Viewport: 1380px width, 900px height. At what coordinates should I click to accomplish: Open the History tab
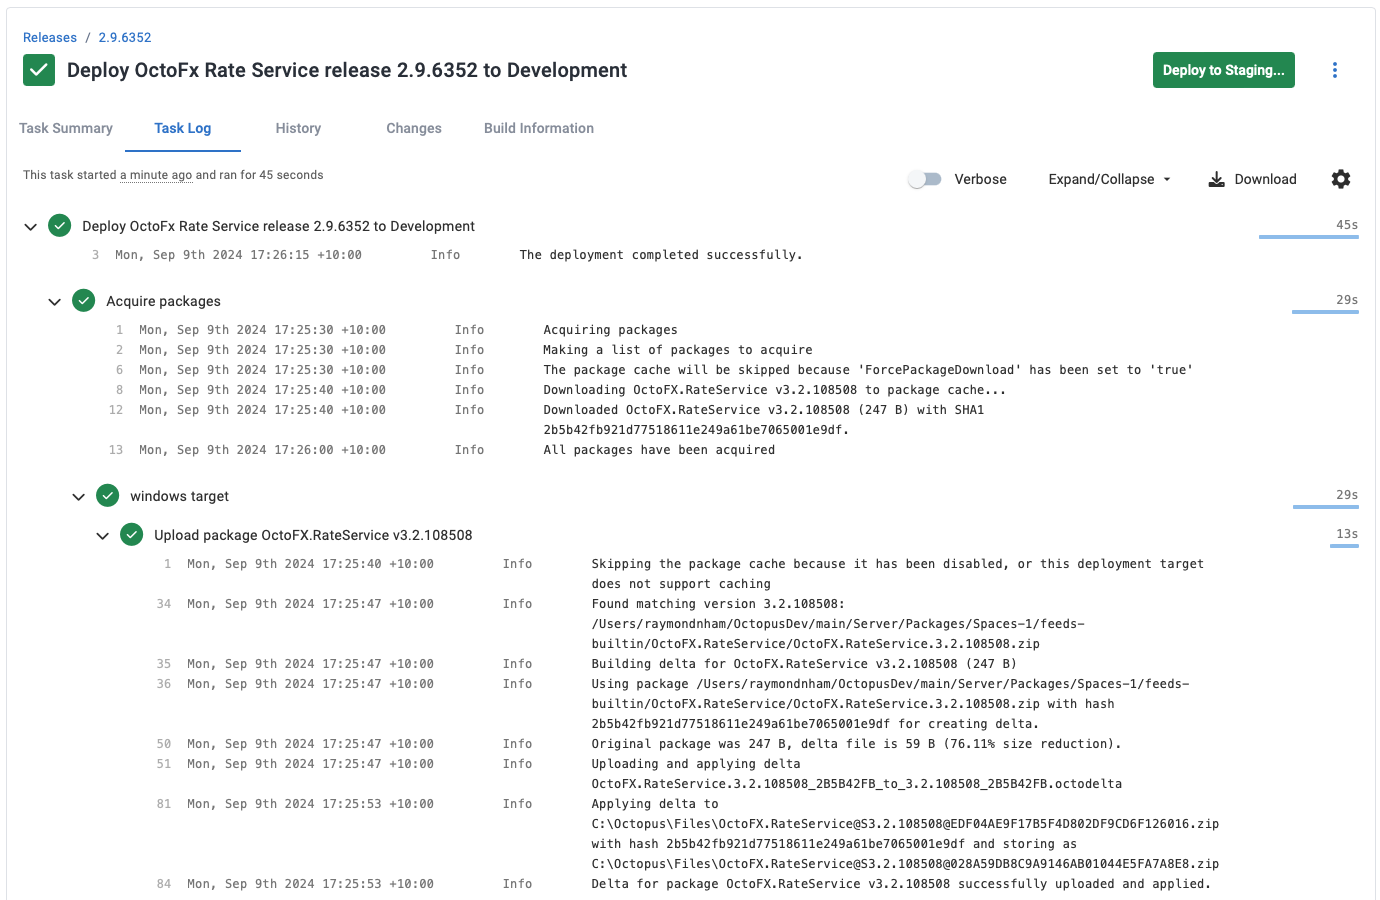click(x=298, y=128)
